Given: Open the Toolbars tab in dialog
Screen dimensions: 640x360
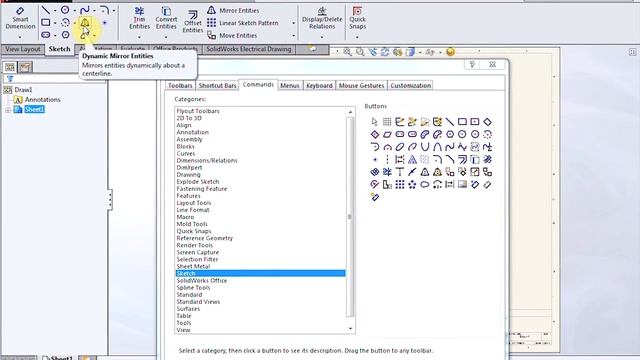Looking at the screenshot, I should point(180,85).
